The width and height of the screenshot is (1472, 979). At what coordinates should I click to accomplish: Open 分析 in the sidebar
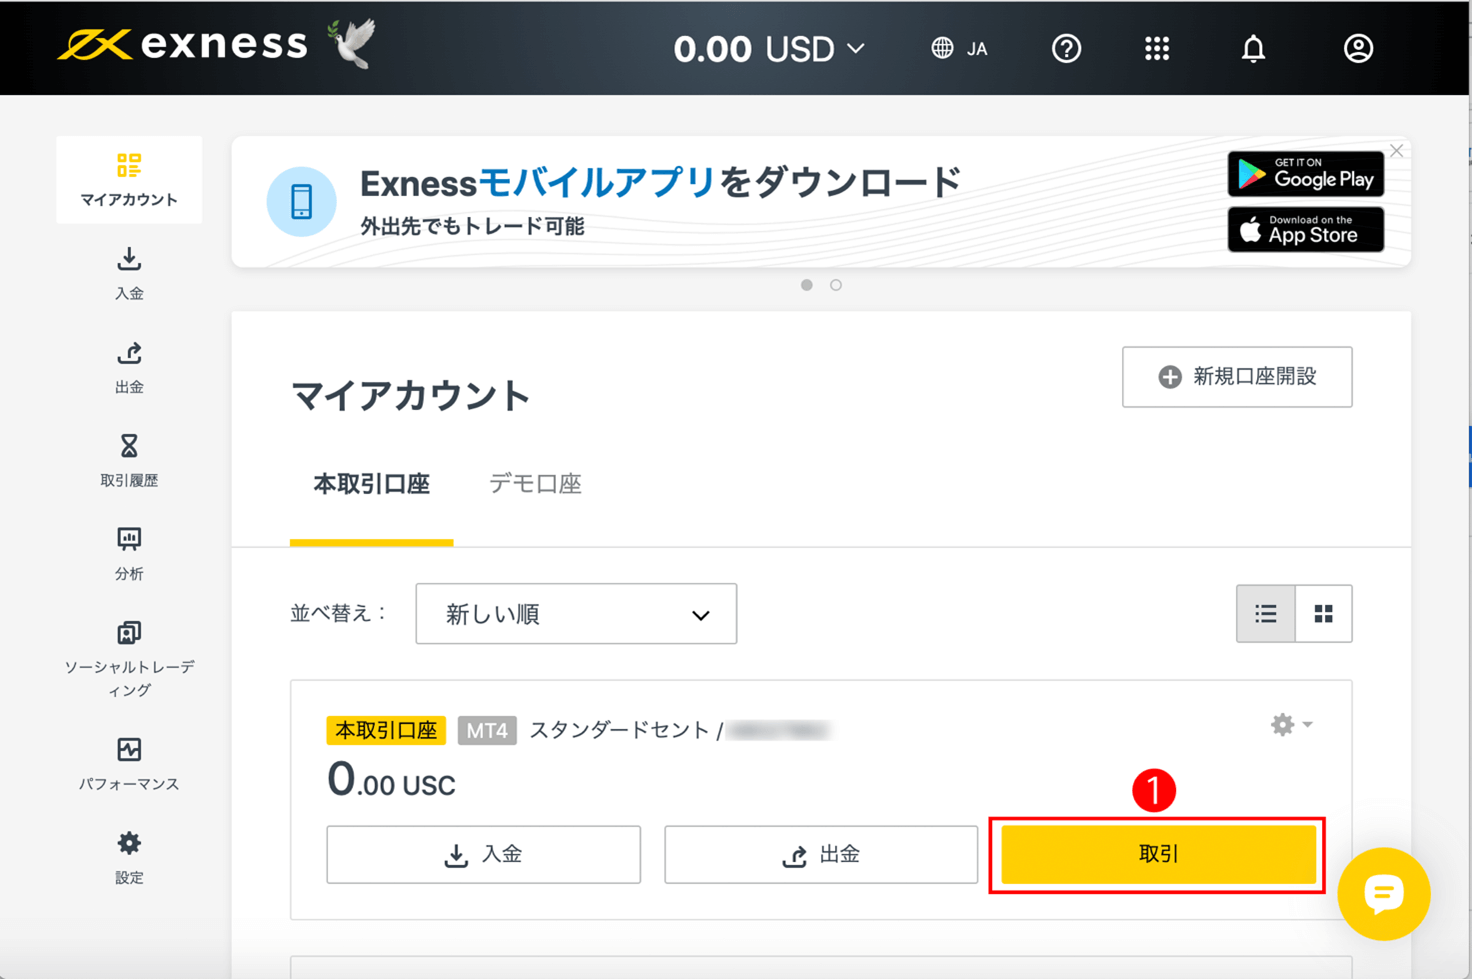click(x=129, y=553)
